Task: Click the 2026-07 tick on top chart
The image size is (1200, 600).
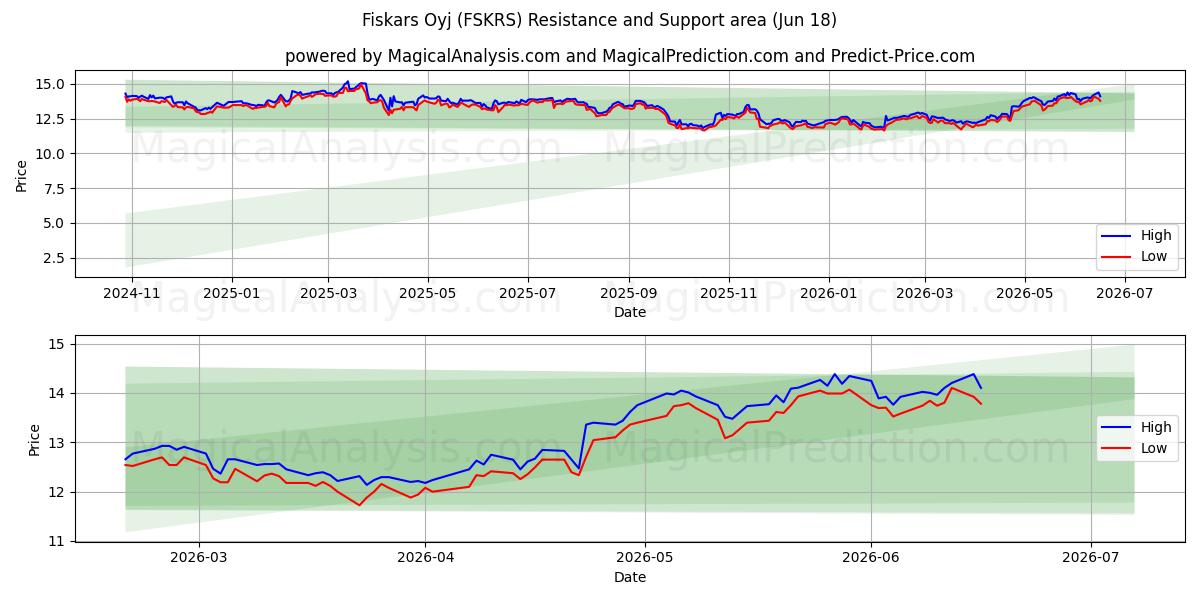Action: [x=1125, y=293]
